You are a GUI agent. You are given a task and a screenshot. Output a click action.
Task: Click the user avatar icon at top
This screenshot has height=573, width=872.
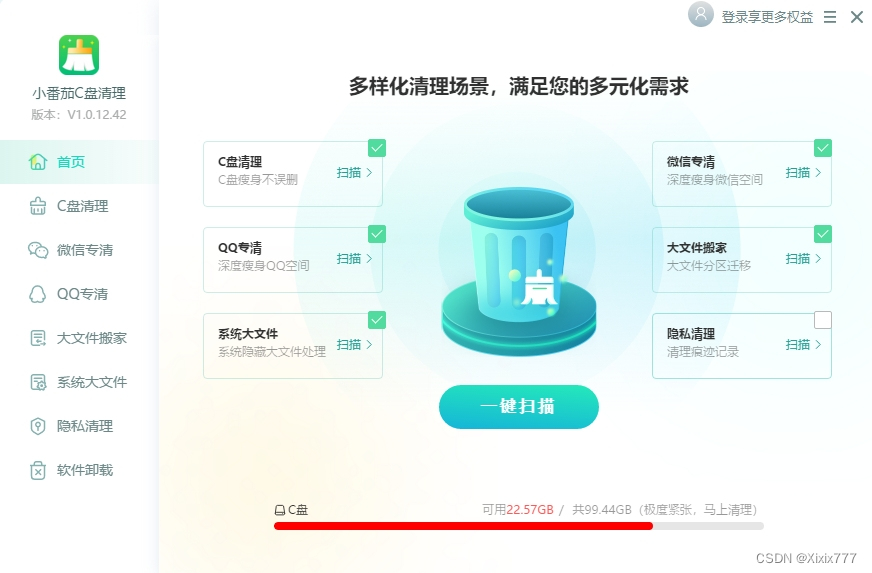click(x=701, y=14)
